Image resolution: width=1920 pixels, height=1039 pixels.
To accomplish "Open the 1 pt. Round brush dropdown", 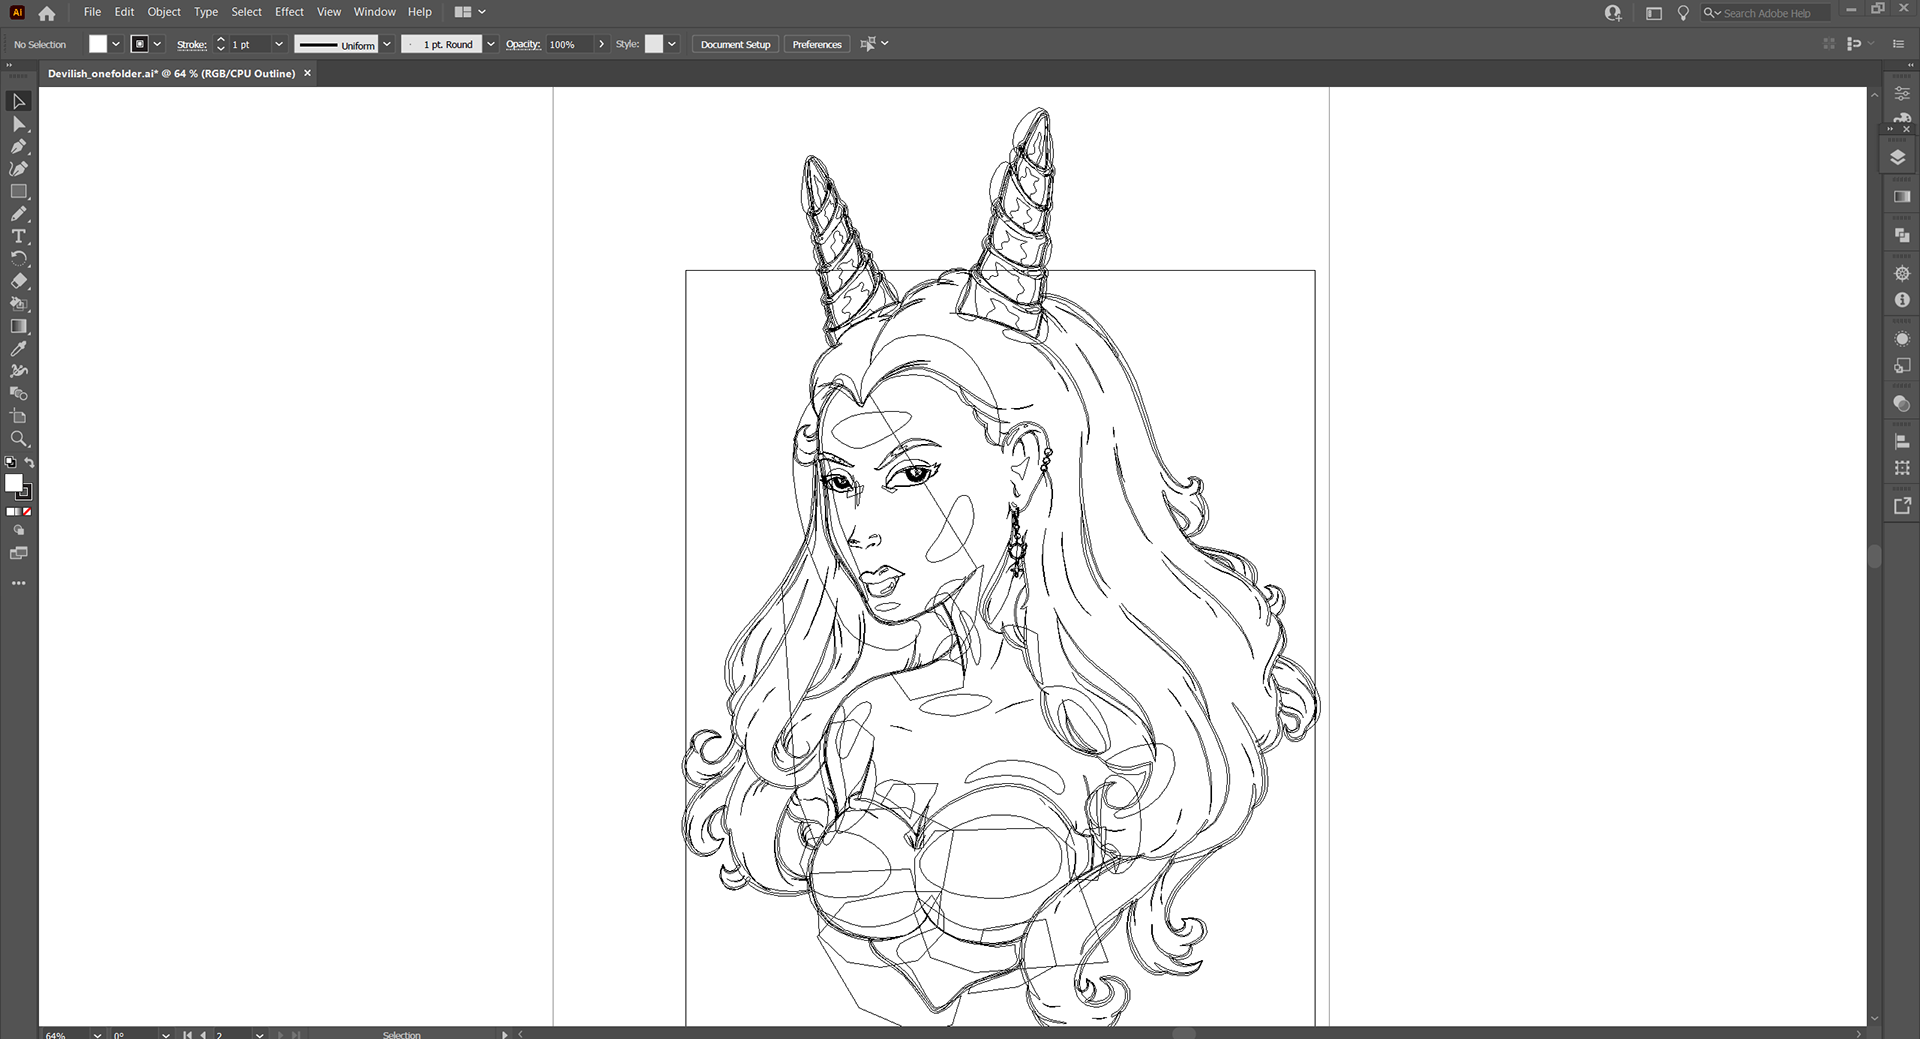I will click(491, 44).
